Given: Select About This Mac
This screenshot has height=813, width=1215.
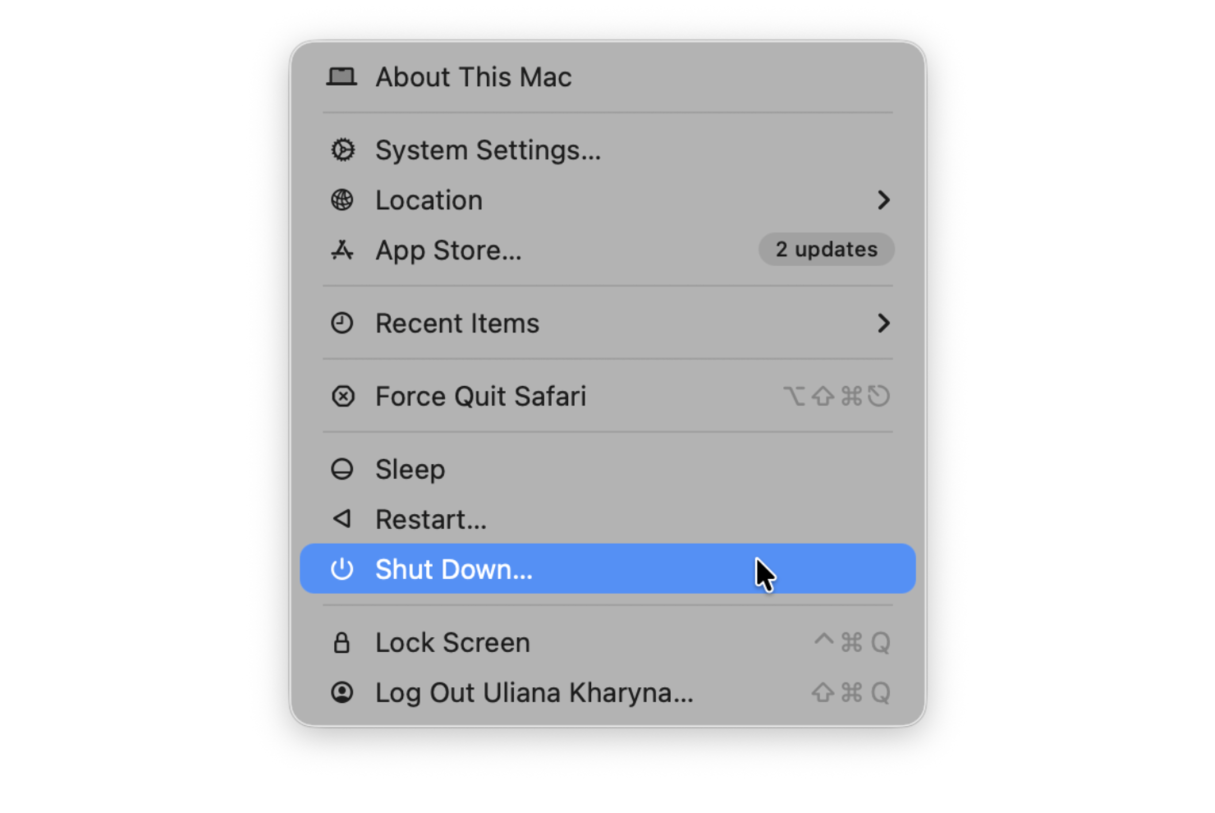Looking at the screenshot, I should [473, 76].
